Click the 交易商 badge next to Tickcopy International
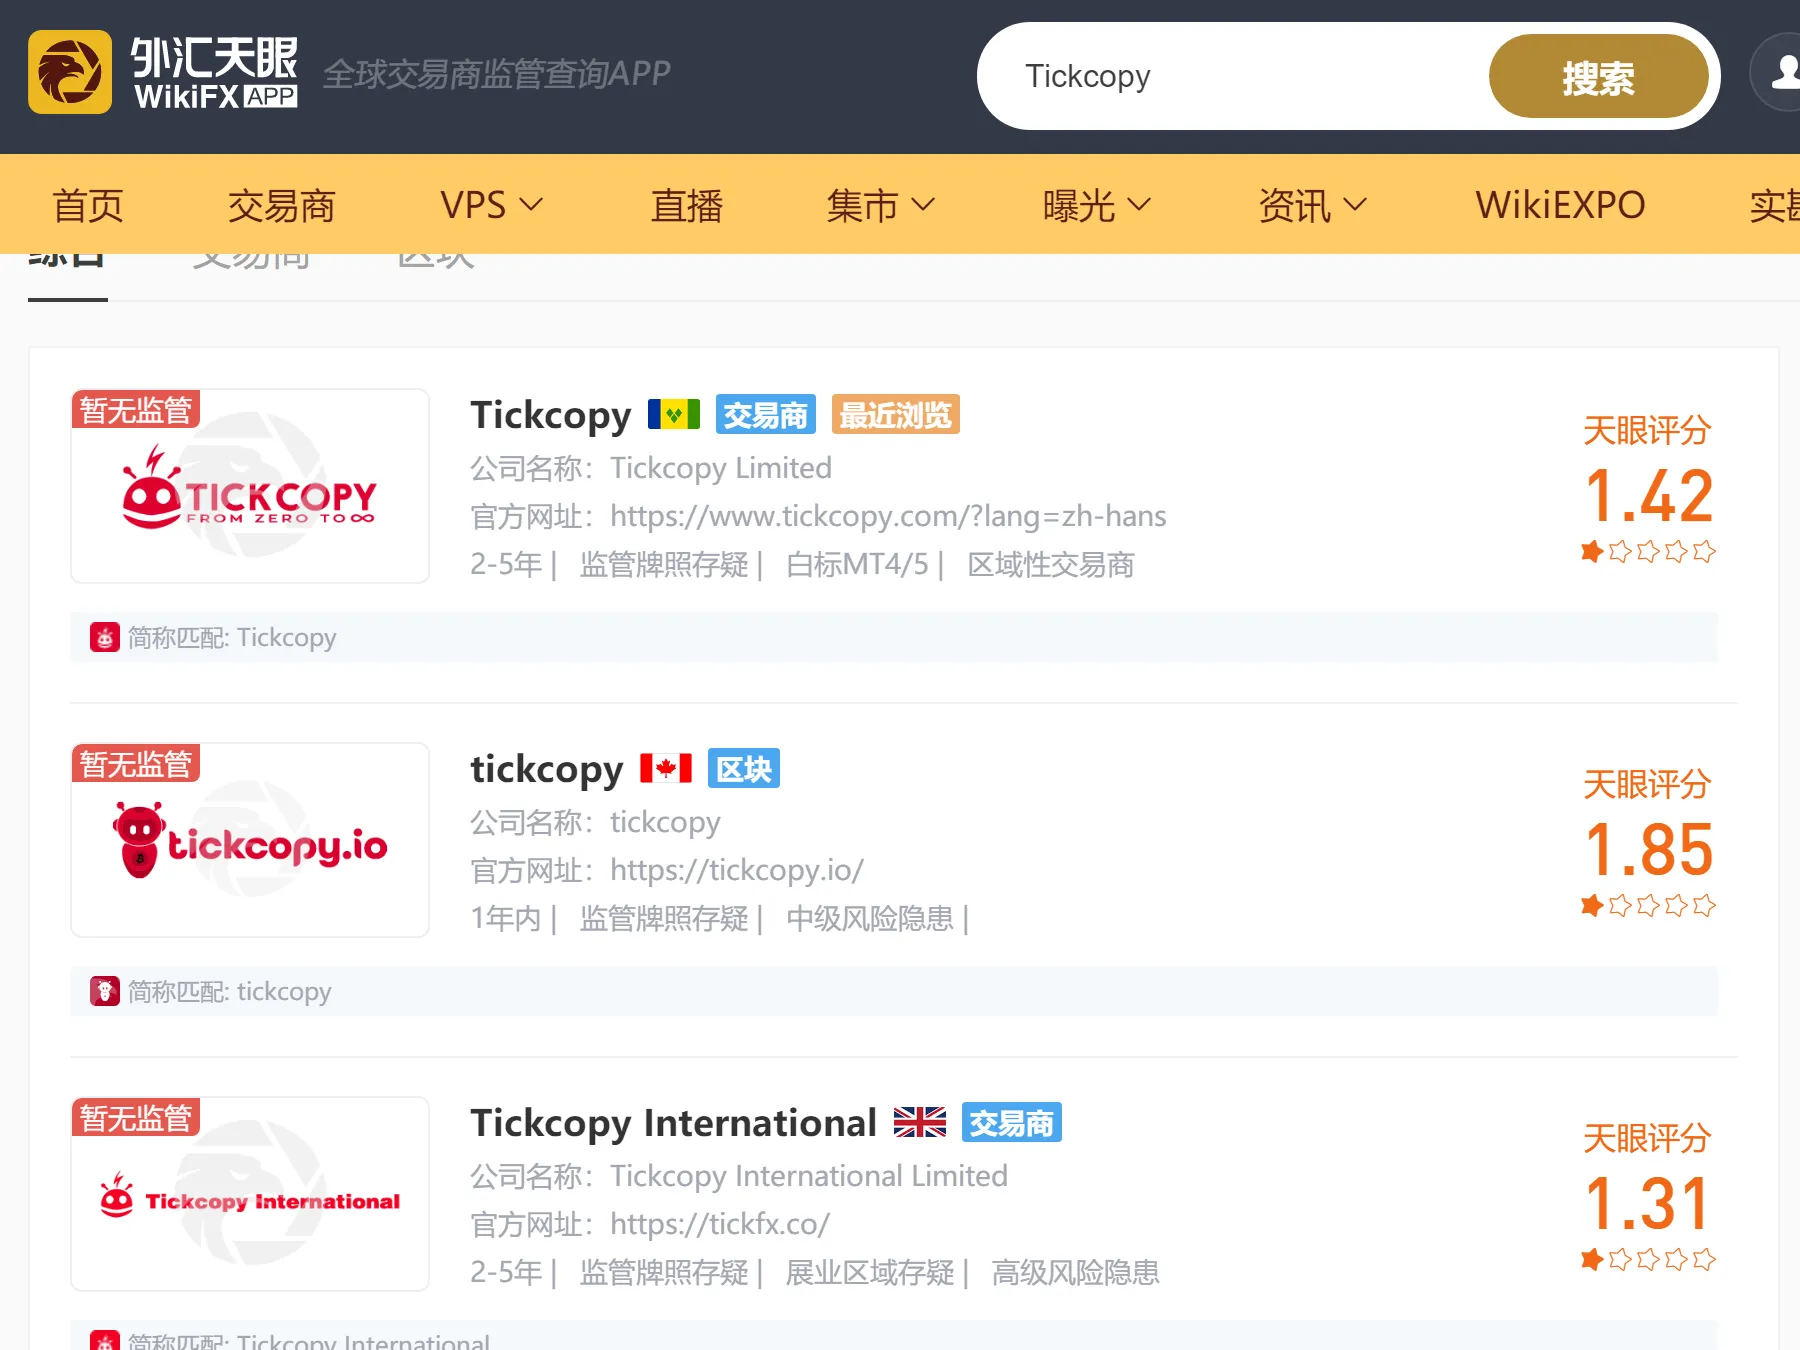Image resolution: width=1800 pixels, height=1350 pixels. point(1012,1122)
